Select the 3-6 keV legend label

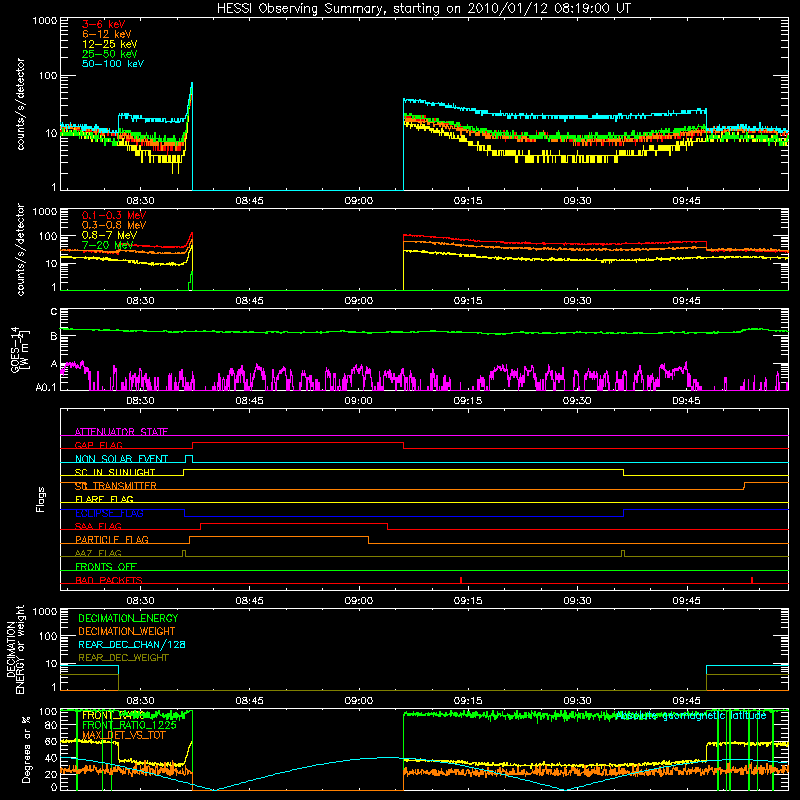click(x=104, y=24)
